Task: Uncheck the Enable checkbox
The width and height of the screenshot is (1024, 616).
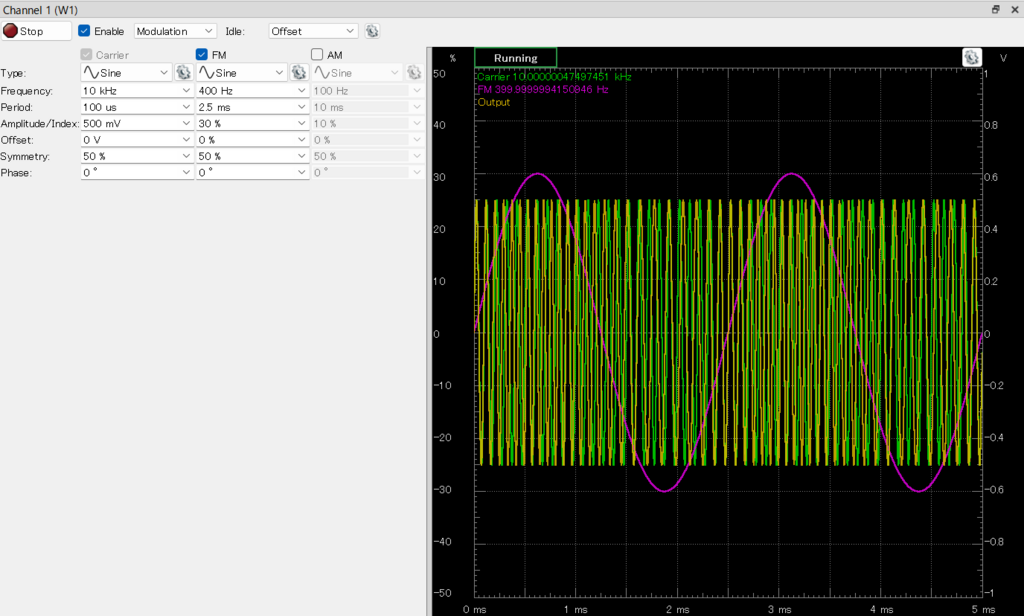Action: tap(85, 31)
